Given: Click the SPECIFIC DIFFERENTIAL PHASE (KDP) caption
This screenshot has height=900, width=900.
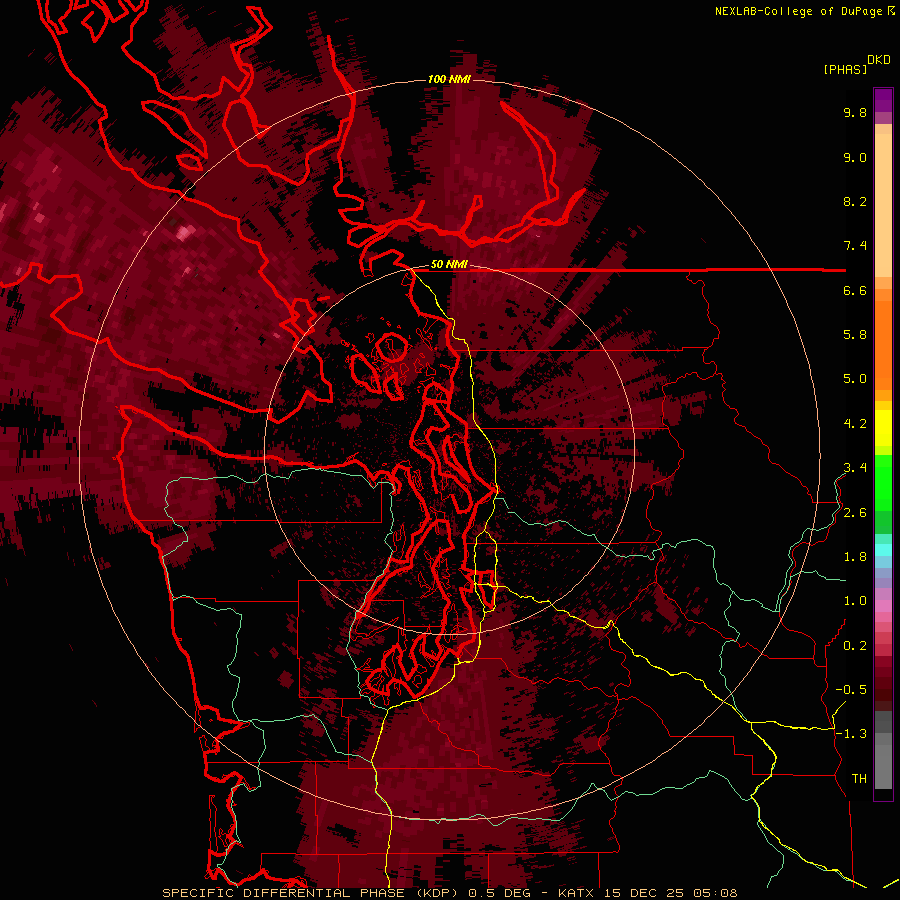Looking at the screenshot, I should [312, 893].
